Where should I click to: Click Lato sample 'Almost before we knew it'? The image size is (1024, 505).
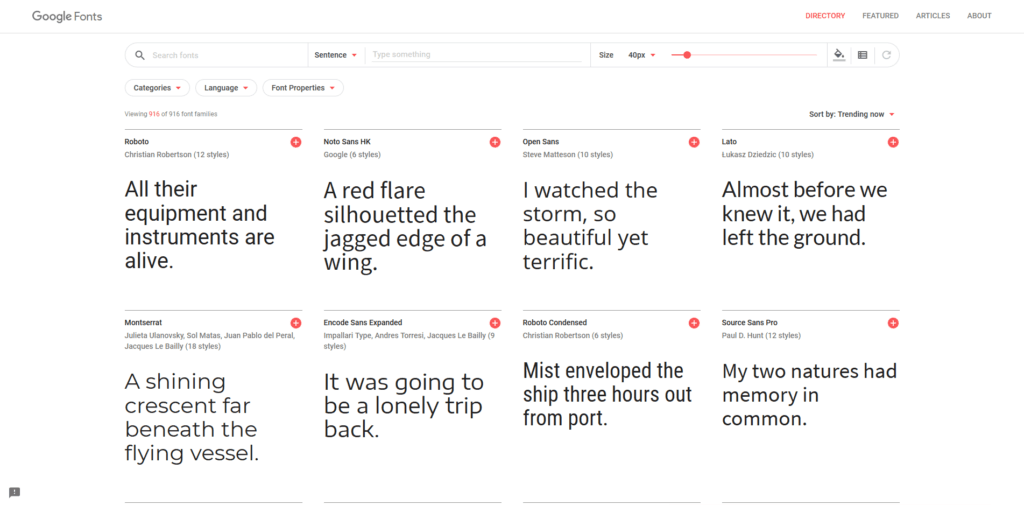[x=805, y=214]
